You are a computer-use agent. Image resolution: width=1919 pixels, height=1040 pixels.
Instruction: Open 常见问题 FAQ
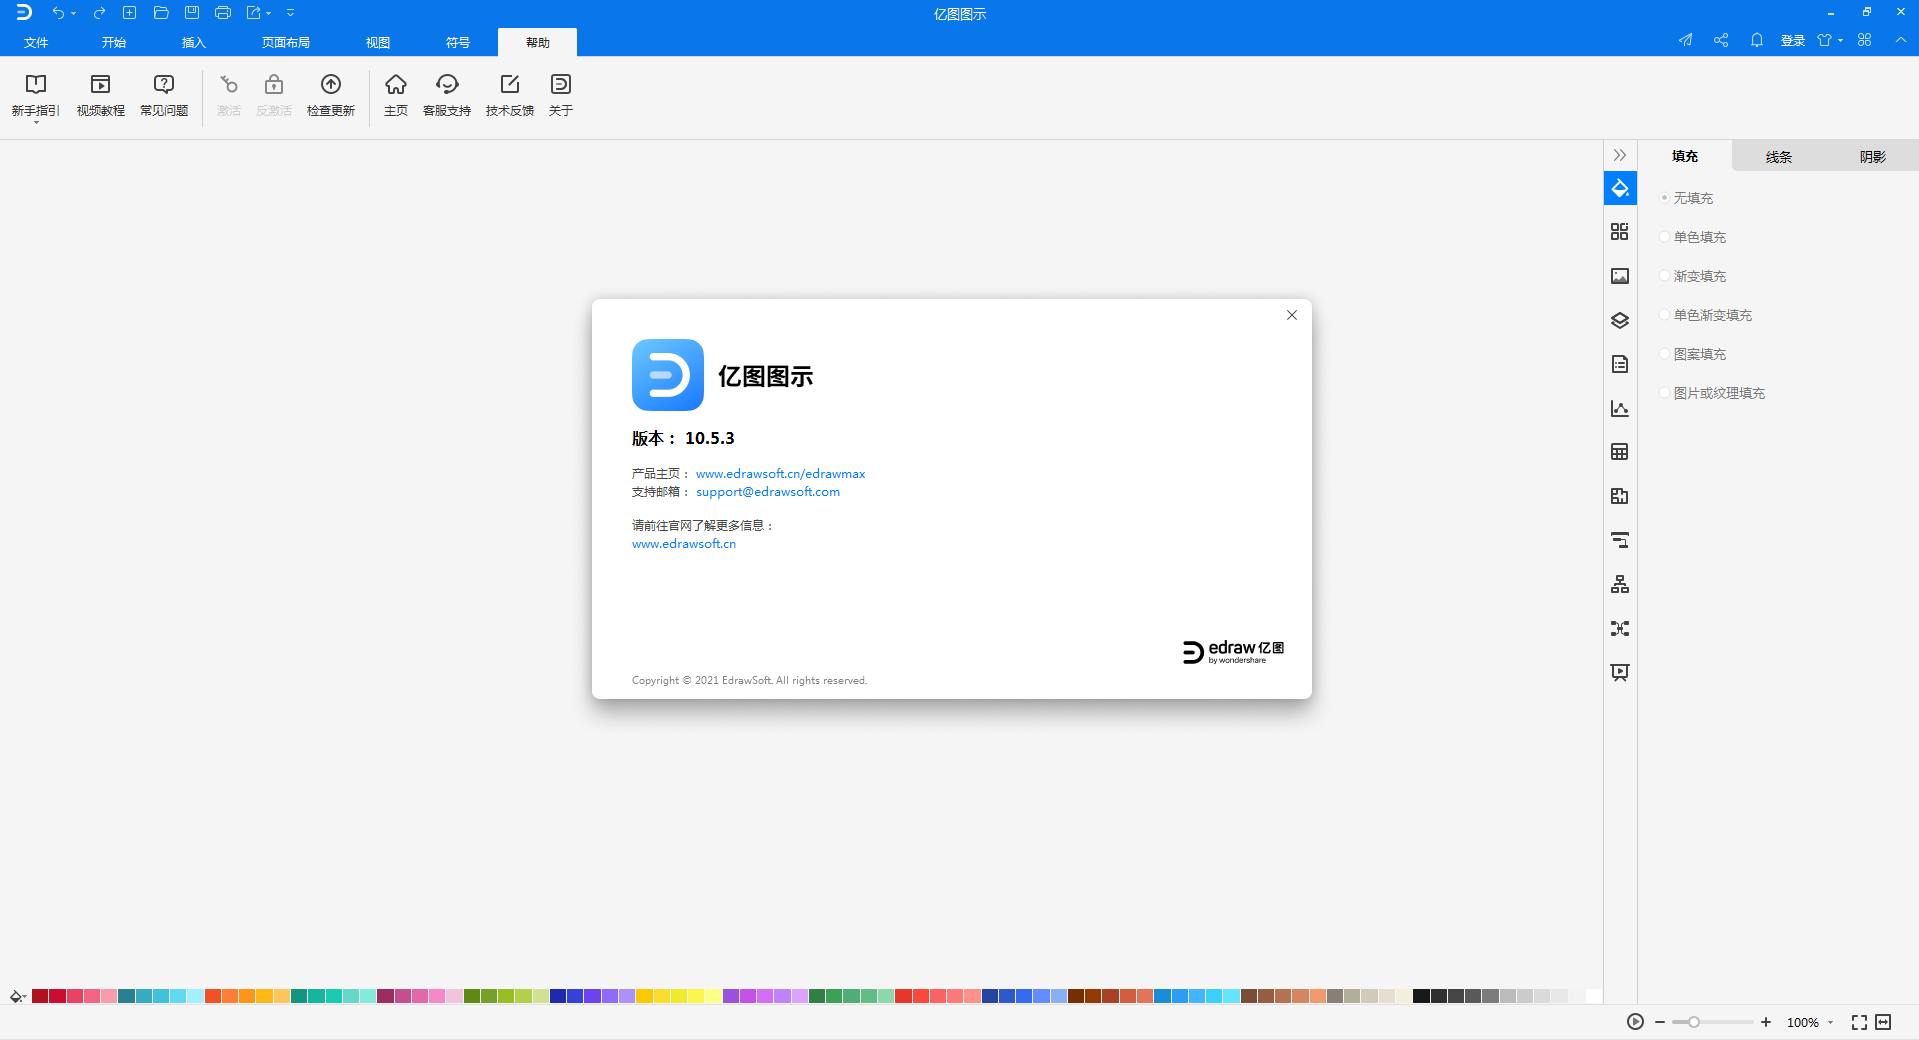(164, 96)
